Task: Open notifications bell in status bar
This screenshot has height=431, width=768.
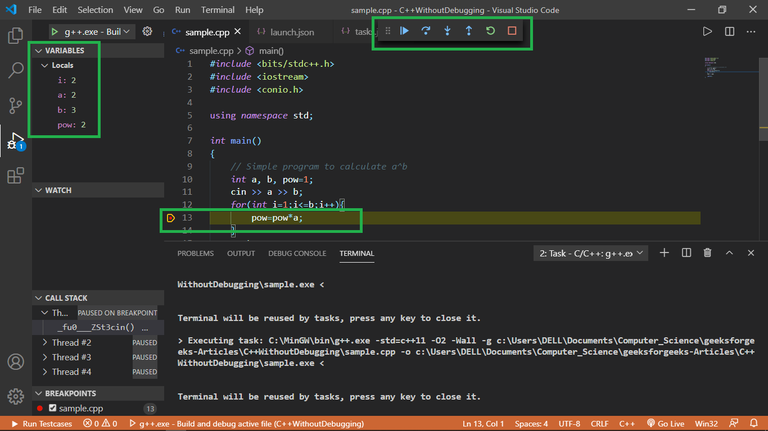Action: click(x=754, y=423)
